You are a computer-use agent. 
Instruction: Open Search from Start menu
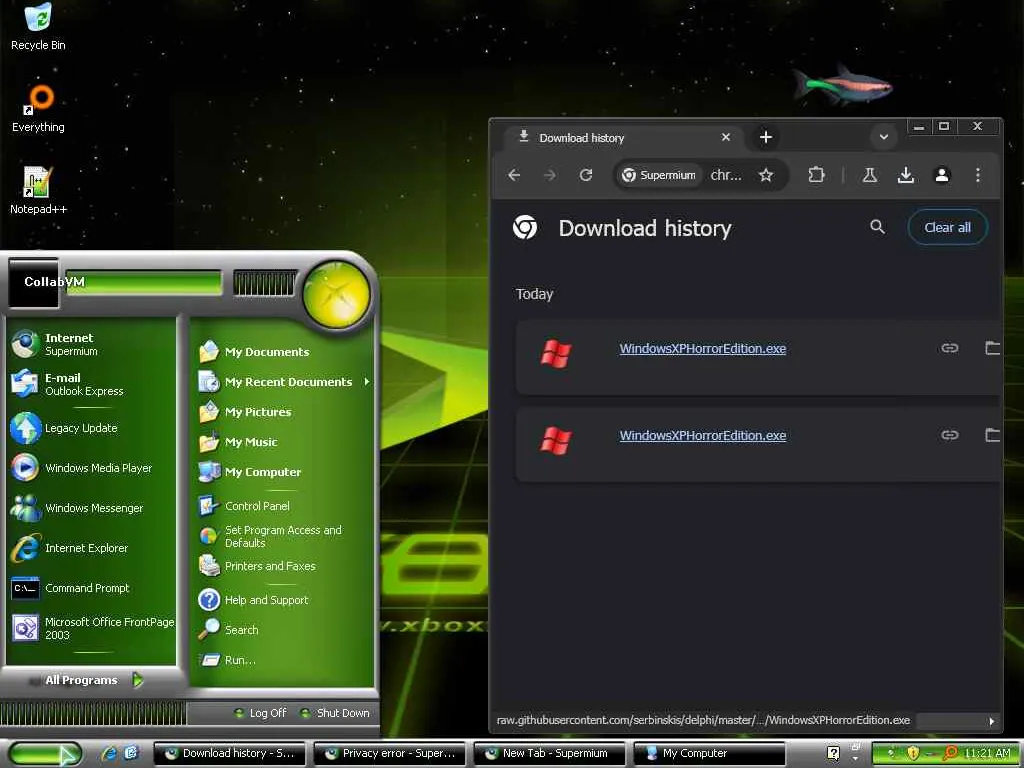(x=282, y=630)
